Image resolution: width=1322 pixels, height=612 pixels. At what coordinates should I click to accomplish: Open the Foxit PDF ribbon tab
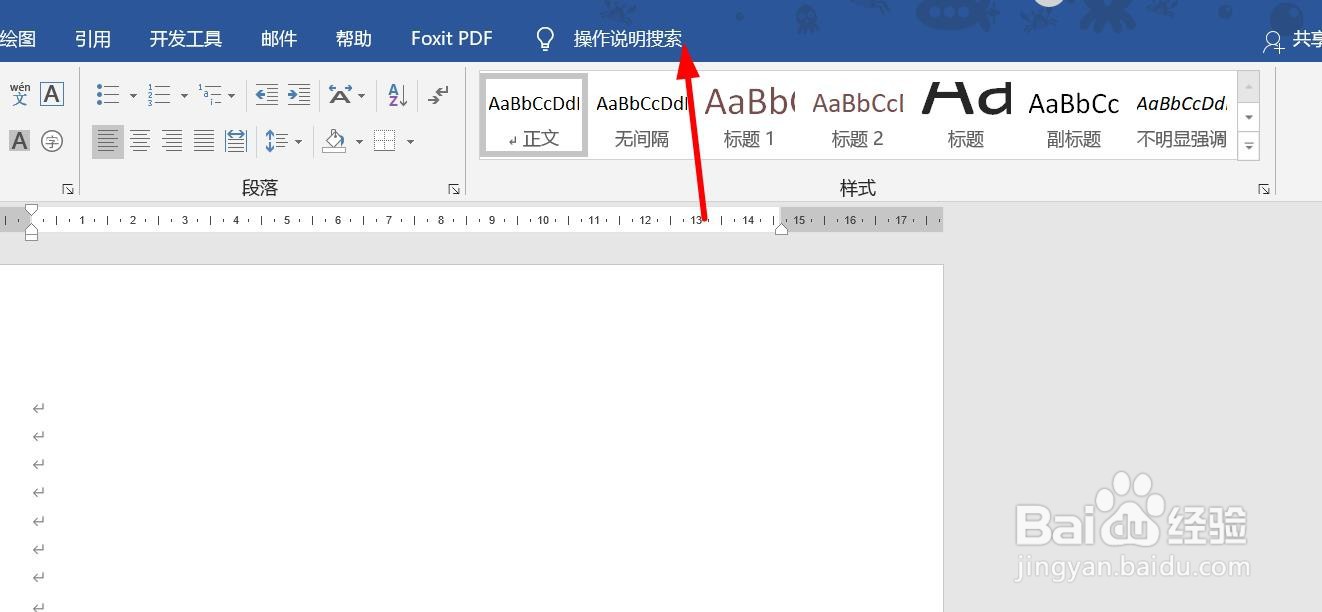pyautogui.click(x=452, y=39)
